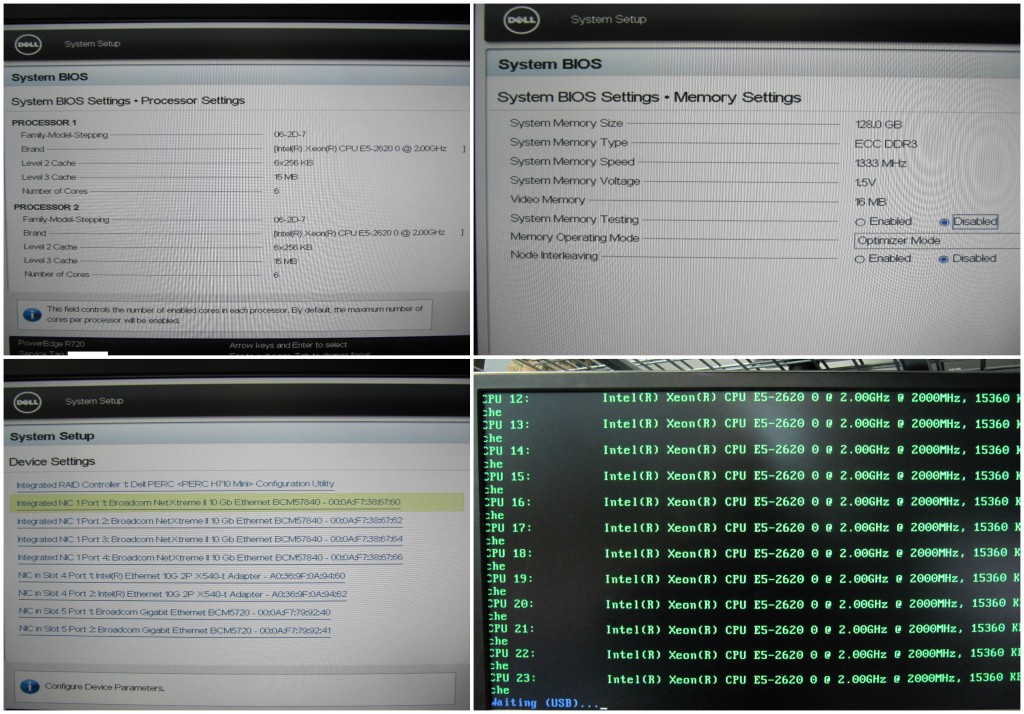Screen dimensions: 1024x714
Task: Enable System Memory Testing
Action: coord(860,222)
